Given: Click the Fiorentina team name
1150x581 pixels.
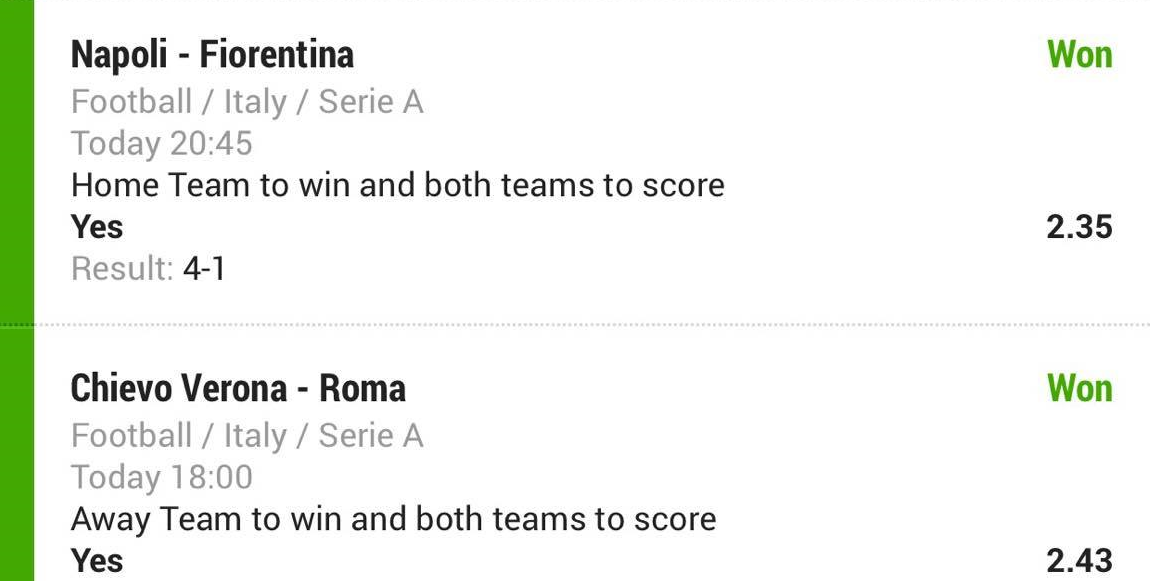Looking at the screenshot, I should [276, 54].
